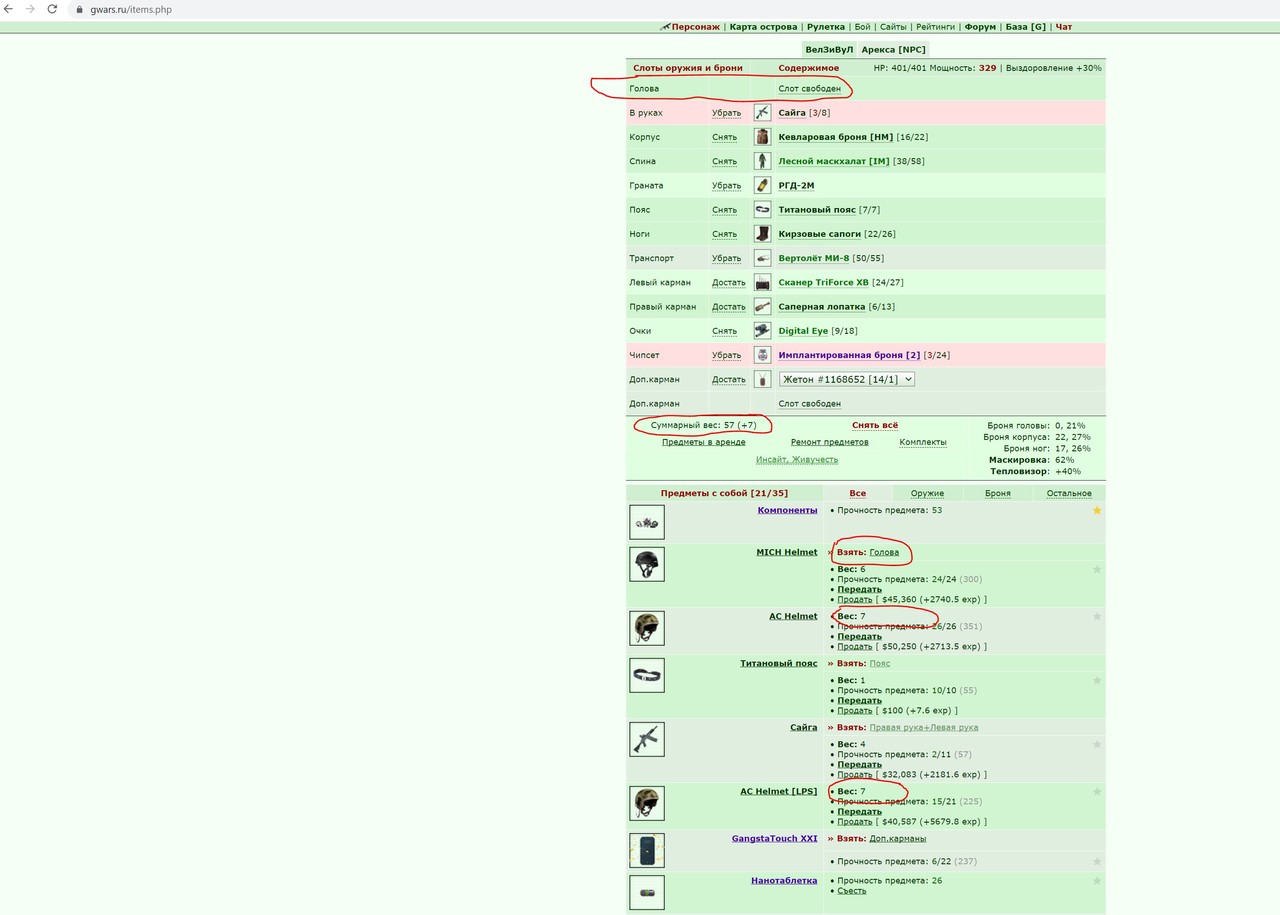Click Ремонт предметов link

pyautogui.click(x=829, y=442)
